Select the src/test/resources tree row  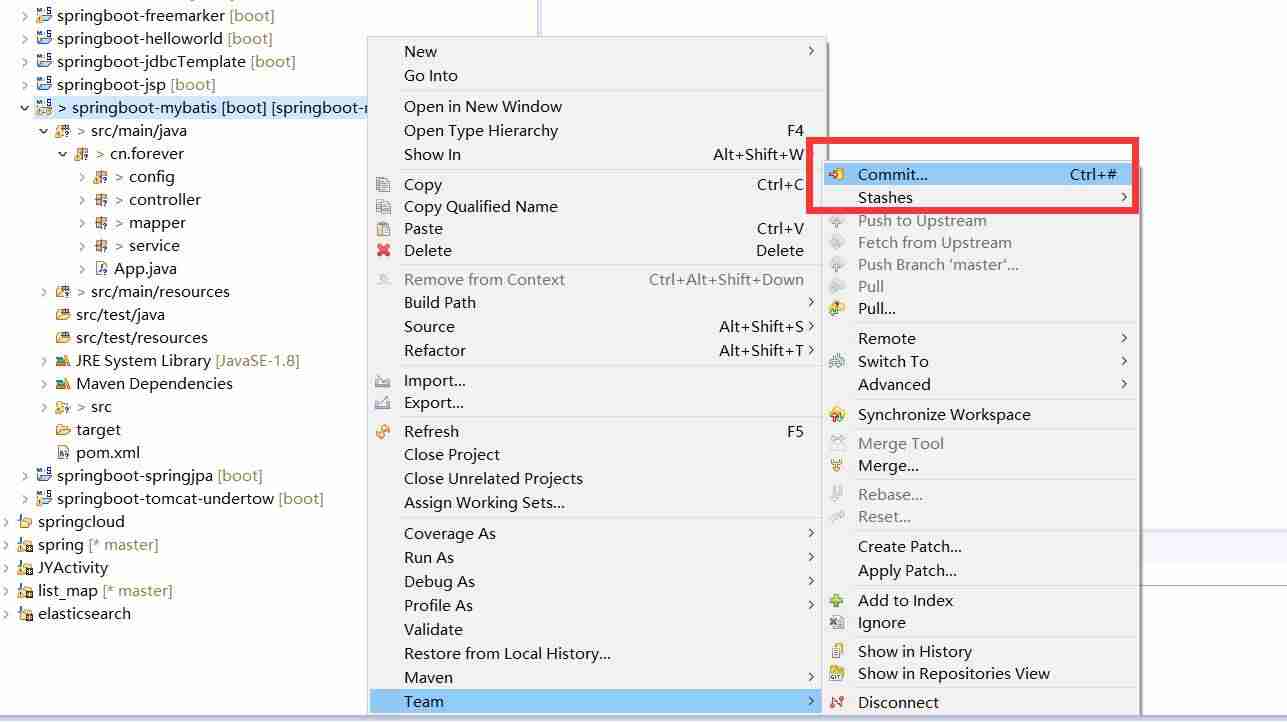pyautogui.click(x=132, y=338)
